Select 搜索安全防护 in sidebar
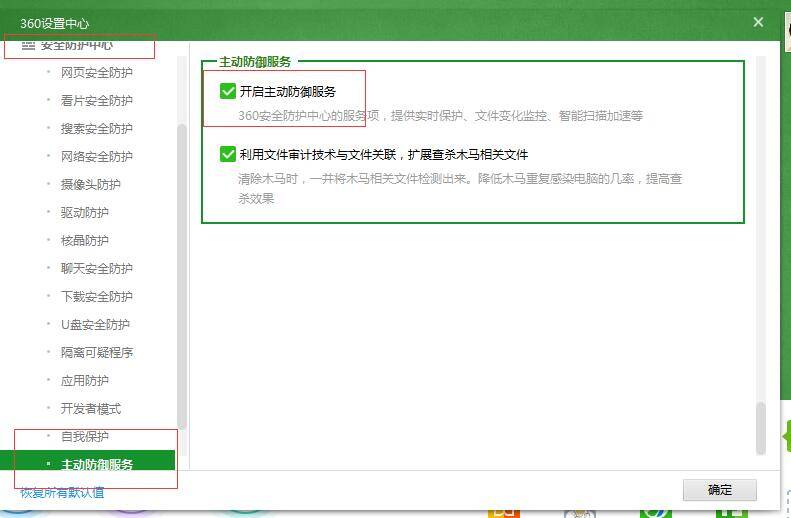Image resolution: width=791 pixels, height=518 pixels. pyautogui.click(x=96, y=129)
